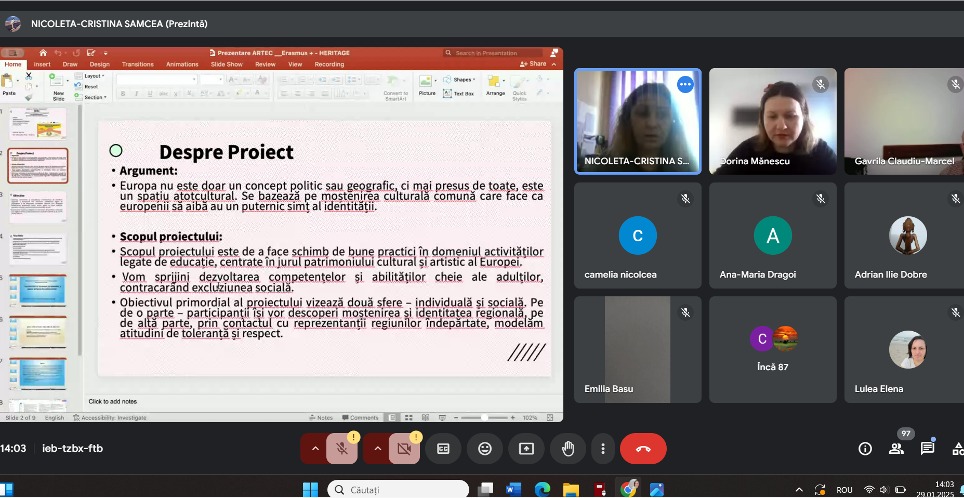Open the meeting chat panel
The width and height of the screenshot is (964, 498).
[927, 449]
